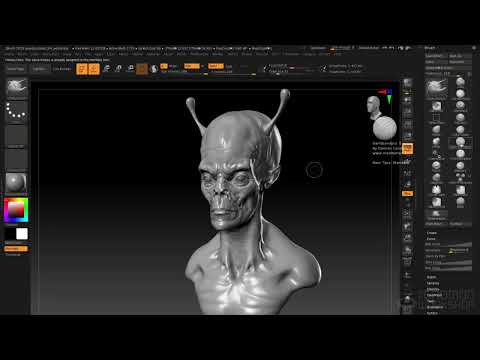The height and width of the screenshot is (360, 480).
Task: Open the Preferences menu in the menu bar
Action: (199, 54)
